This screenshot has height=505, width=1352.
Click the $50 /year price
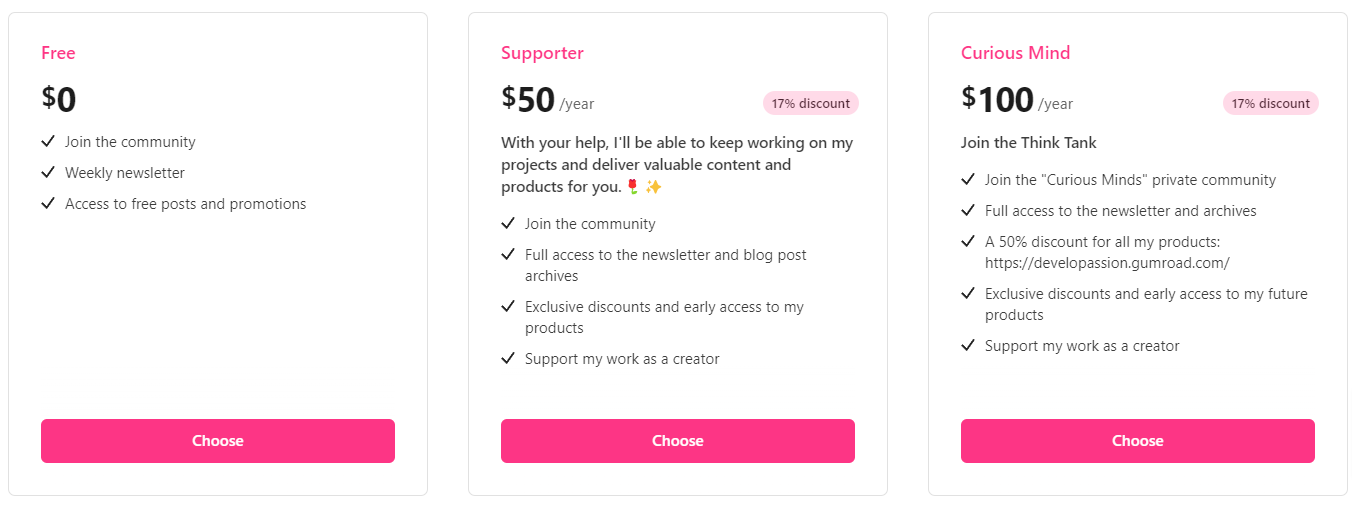pos(546,100)
